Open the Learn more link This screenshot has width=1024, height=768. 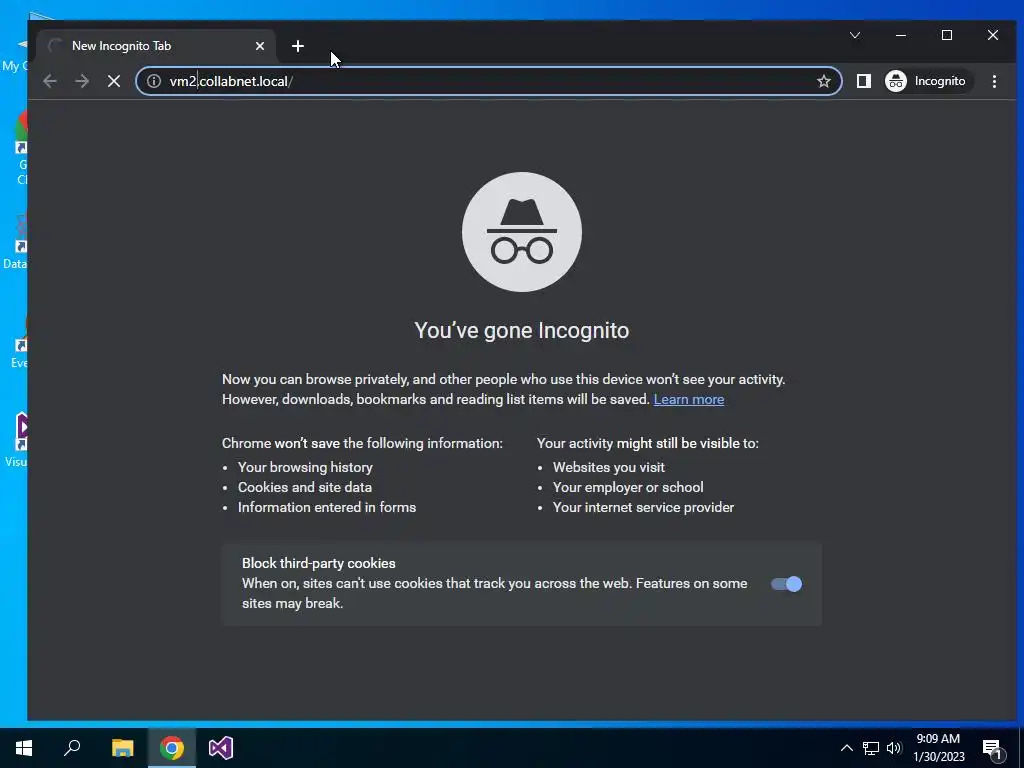pos(688,399)
